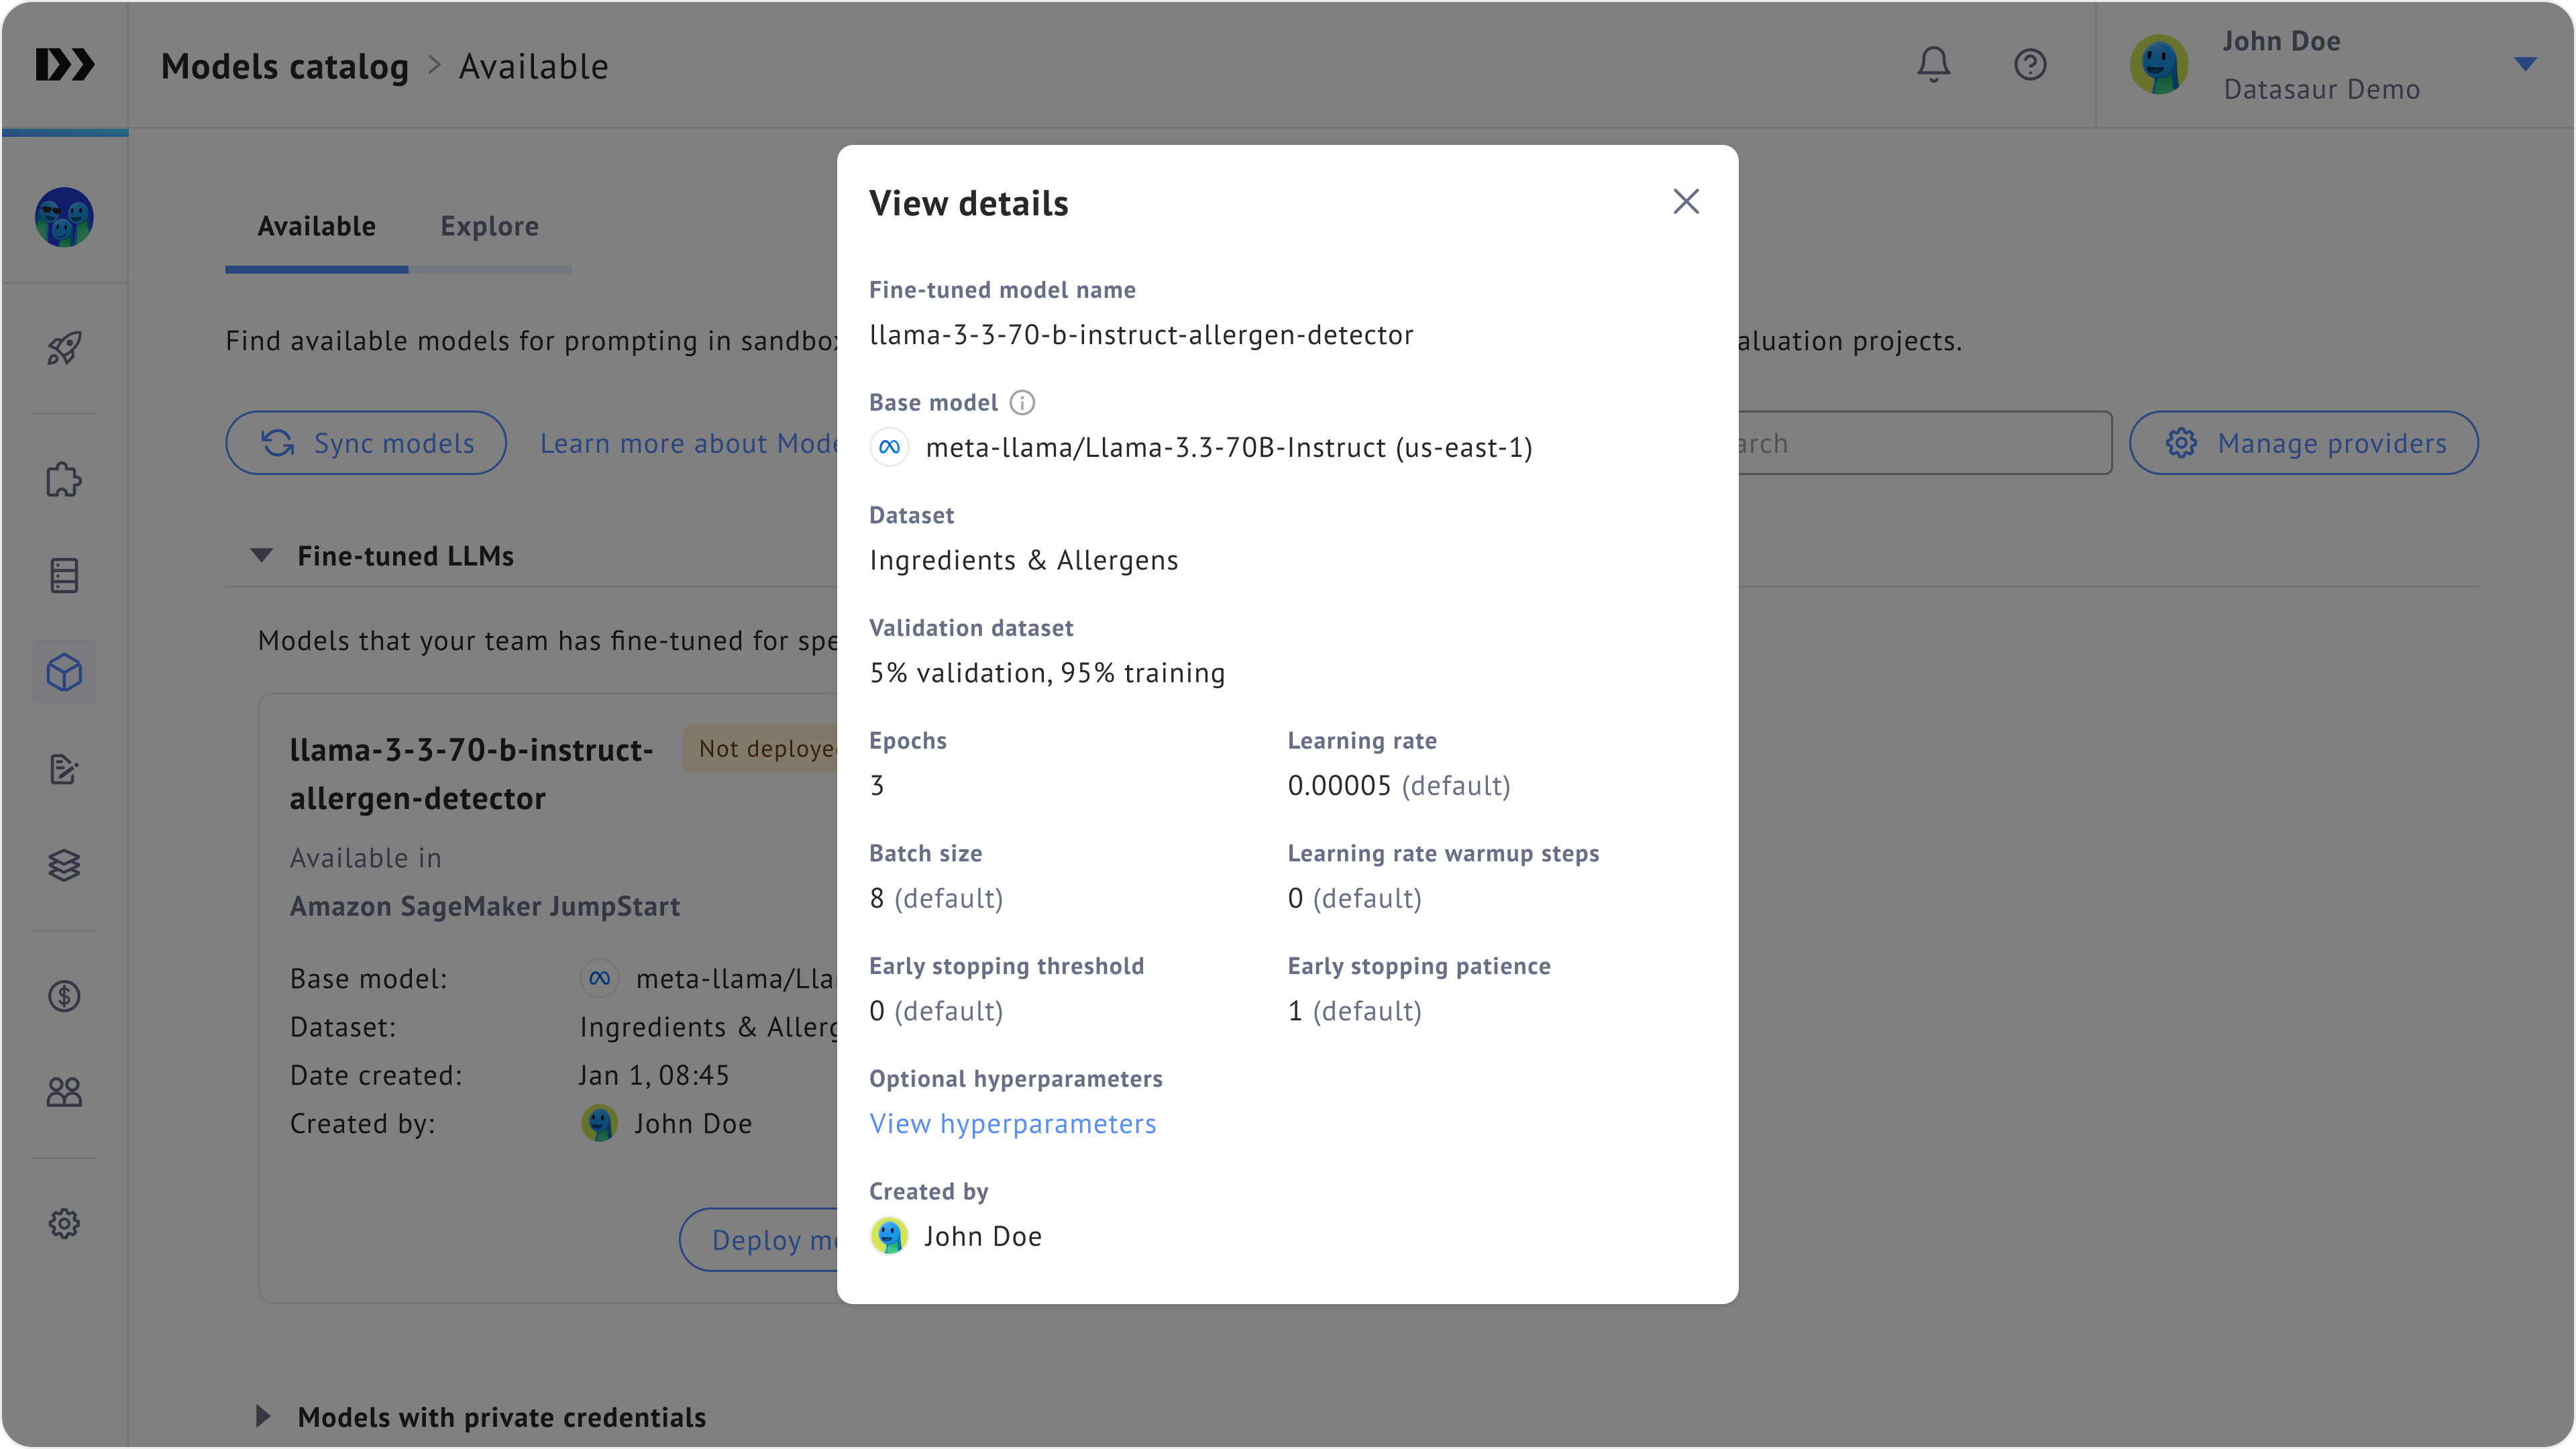
Task: Open the help question mark icon
Action: pyautogui.click(x=2030, y=65)
